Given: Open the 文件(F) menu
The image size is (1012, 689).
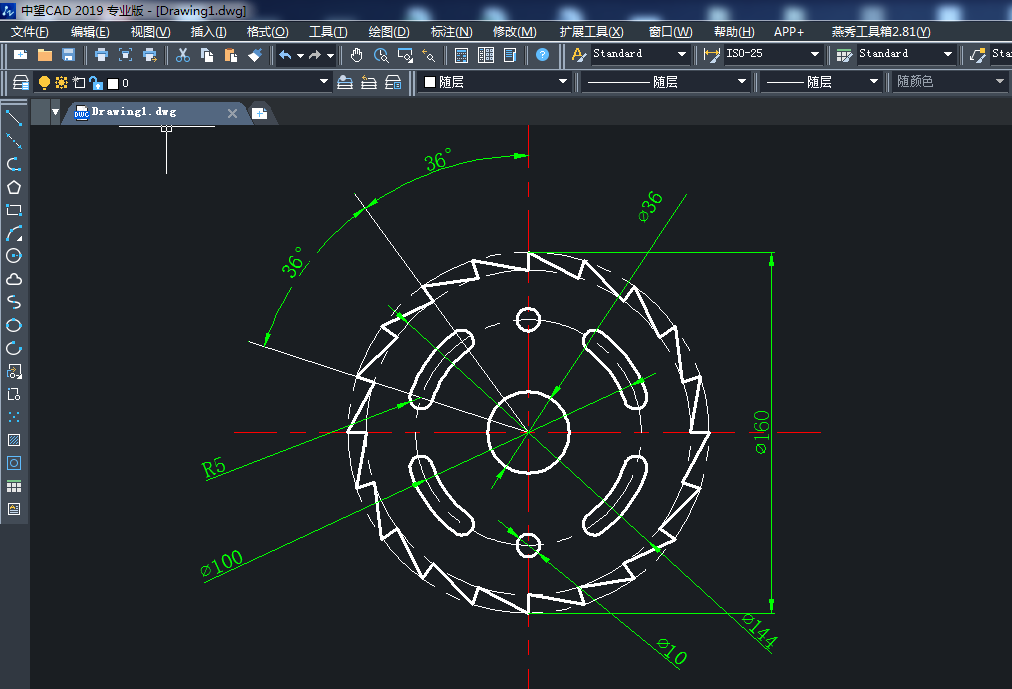Looking at the screenshot, I should tap(30, 32).
